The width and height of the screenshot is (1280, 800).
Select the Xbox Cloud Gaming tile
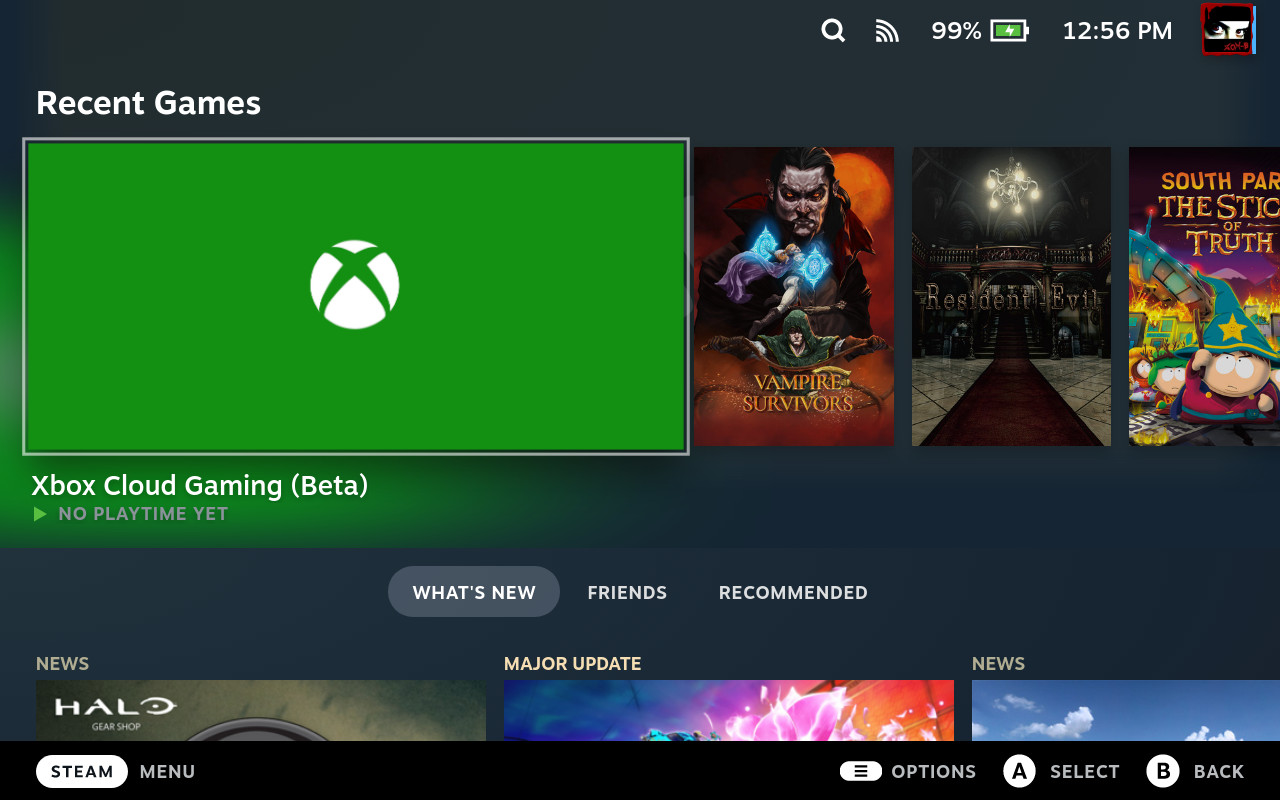click(x=356, y=297)
